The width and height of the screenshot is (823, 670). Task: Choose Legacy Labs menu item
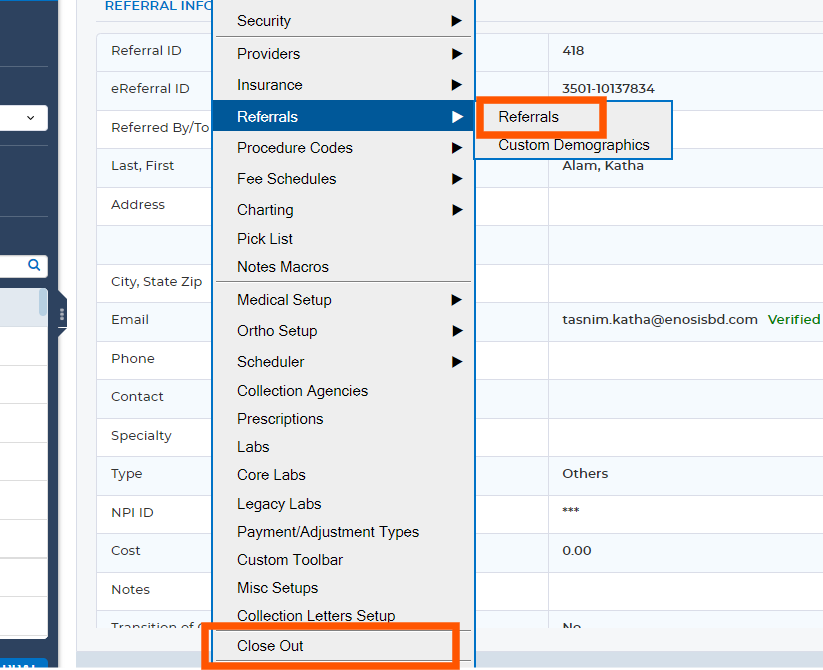[343, 504]
